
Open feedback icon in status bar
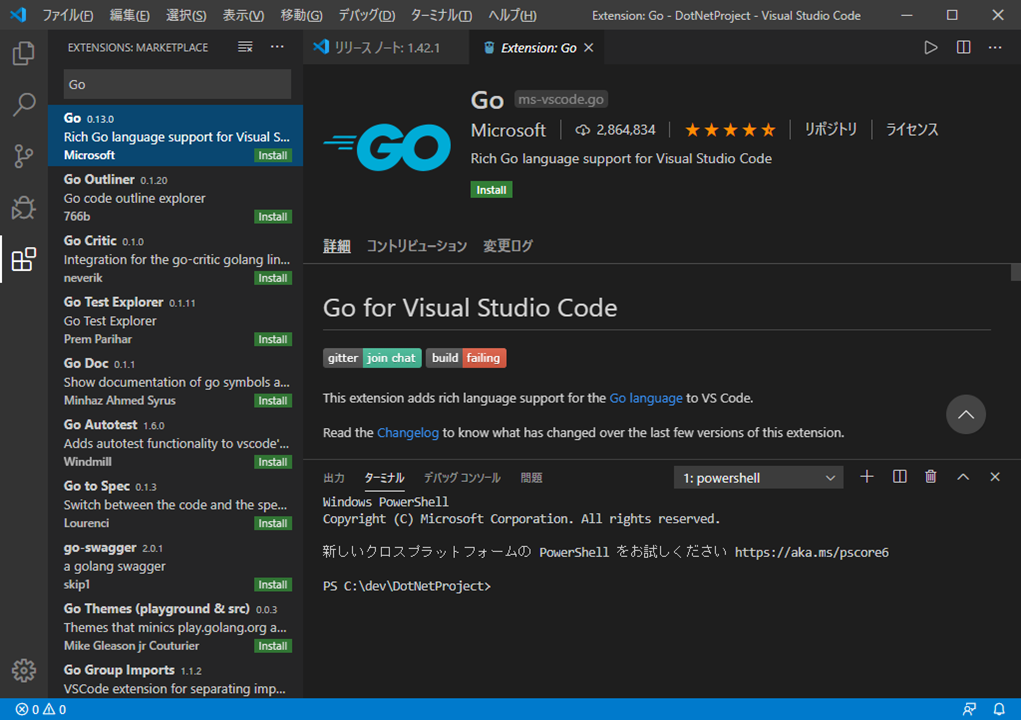tap(970, 710)
